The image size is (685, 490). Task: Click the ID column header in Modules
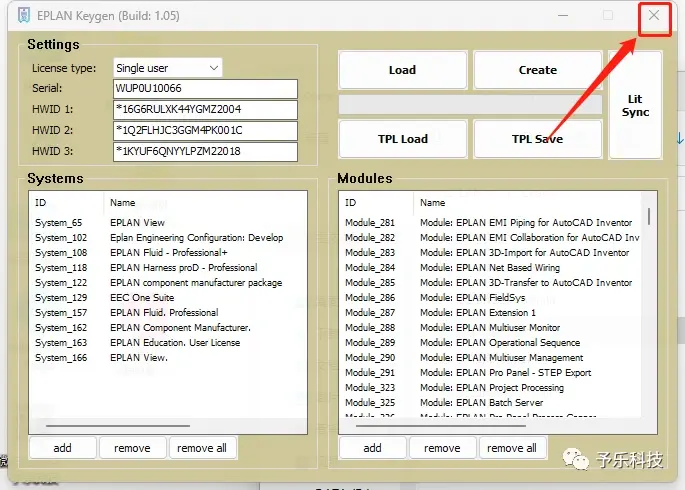[377, 203]
